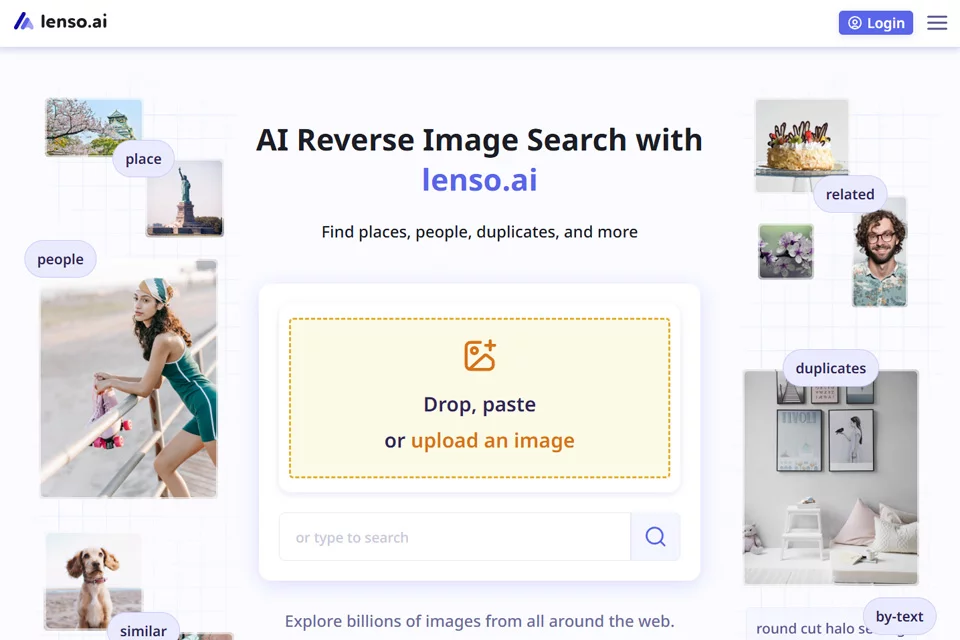This screenshot has height=640, width=960.
Task: Select the 'duplicates' category tag
Action: [831, 368]
